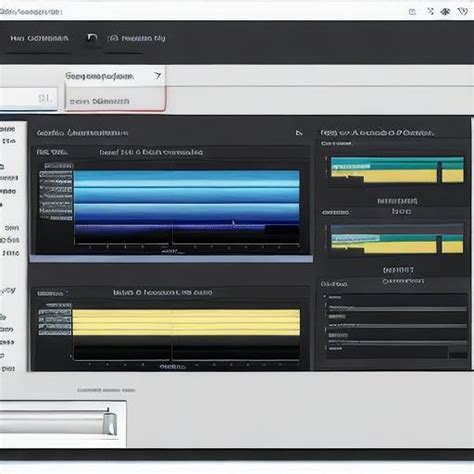Click the mouse cursor marker in blue chart
The image size is (474, 474).
233,224
